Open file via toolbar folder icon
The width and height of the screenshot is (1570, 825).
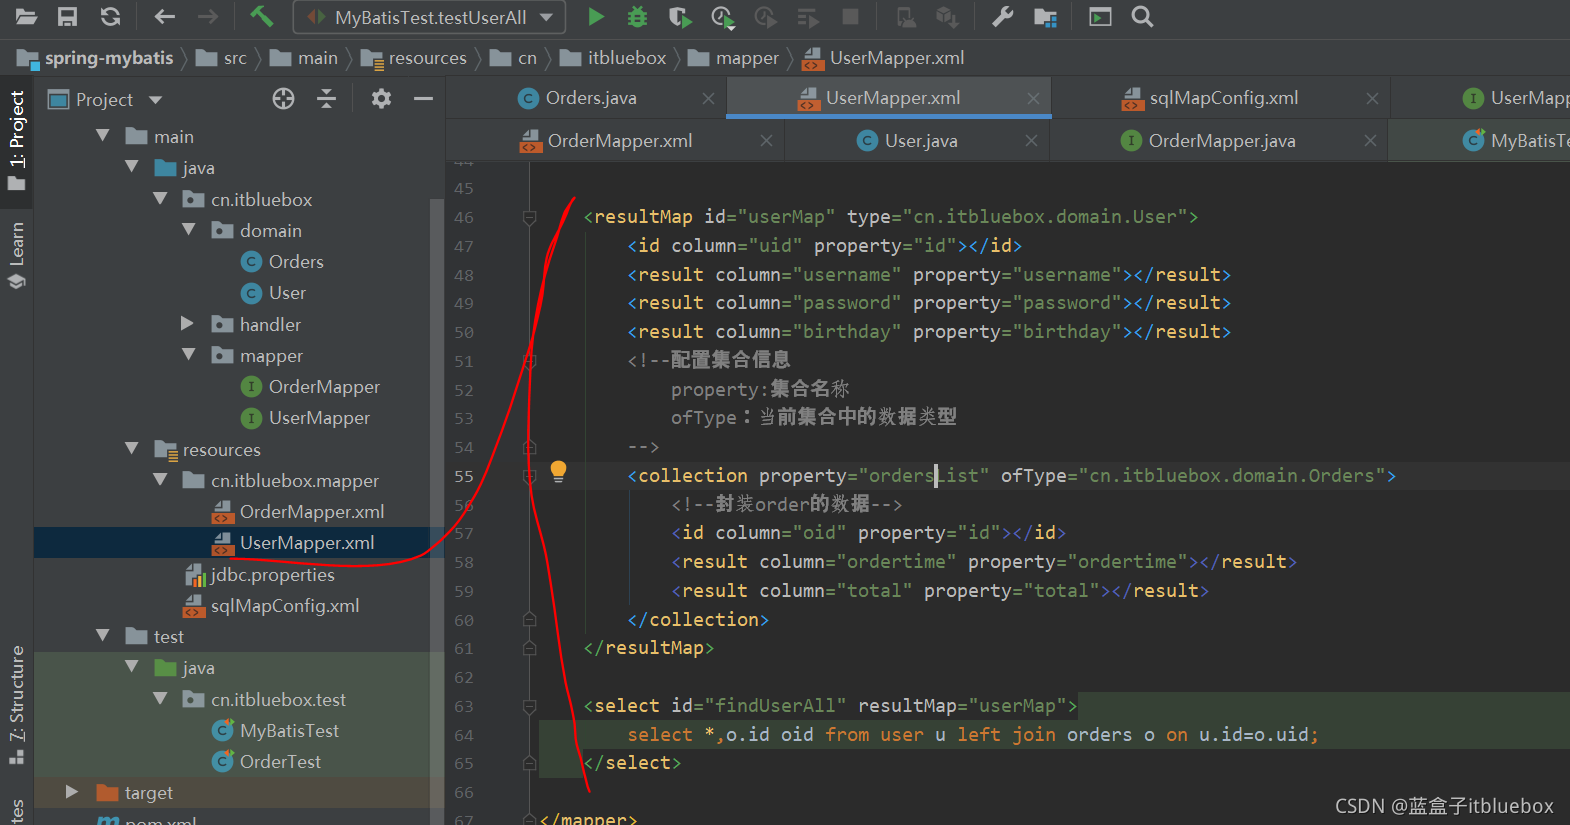pyautogui.click(x=26, y=16)
